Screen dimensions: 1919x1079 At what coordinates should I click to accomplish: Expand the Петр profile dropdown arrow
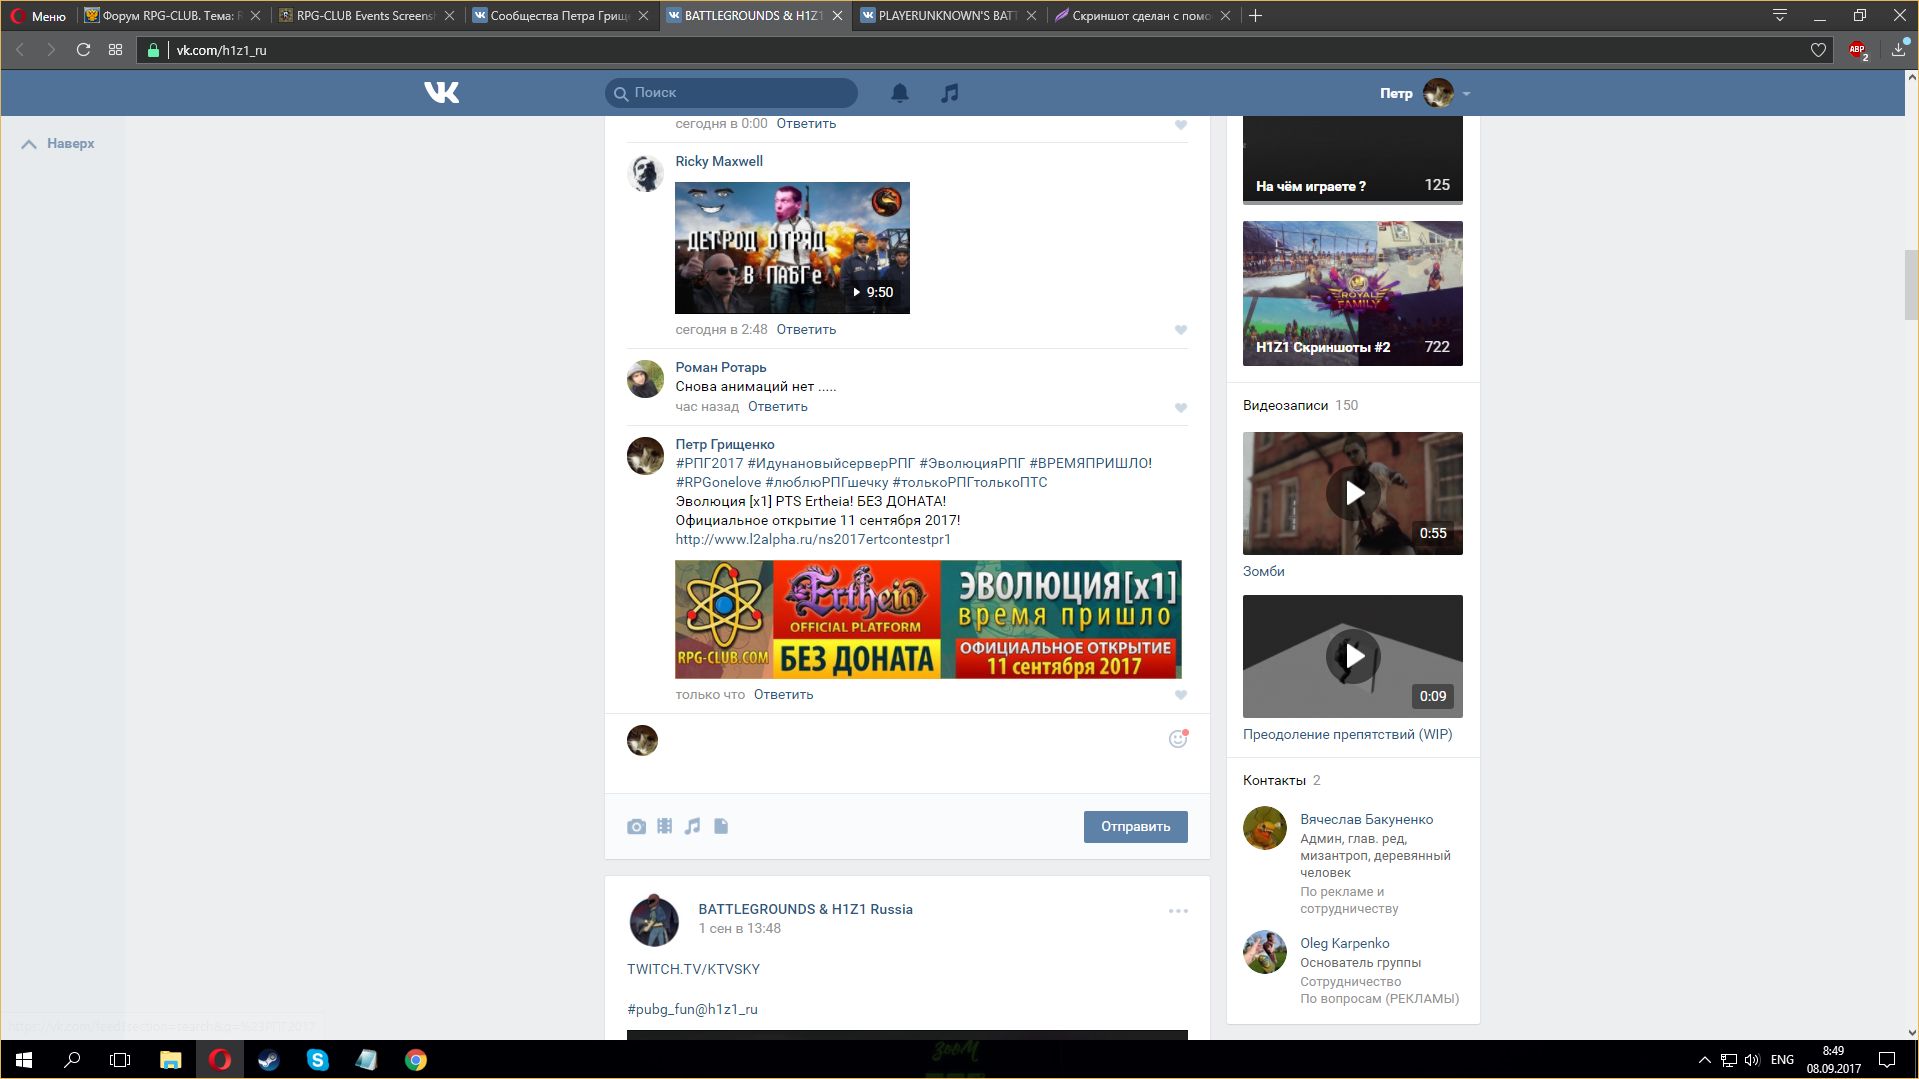1466,94
